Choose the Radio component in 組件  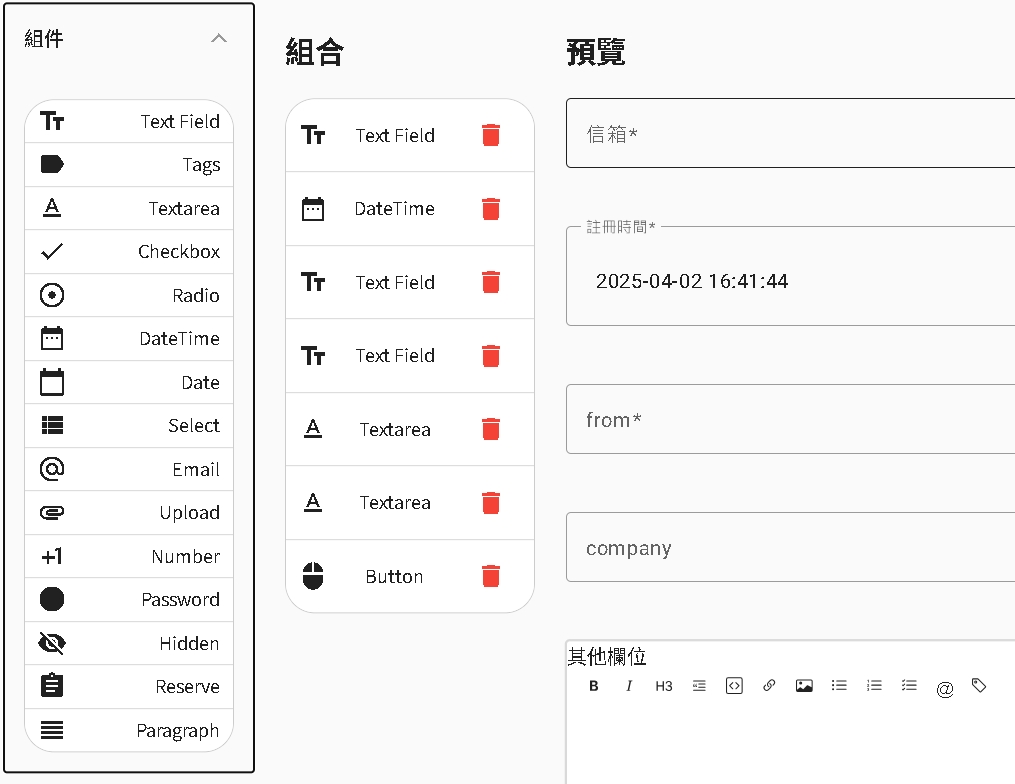[x=129, y=295]
